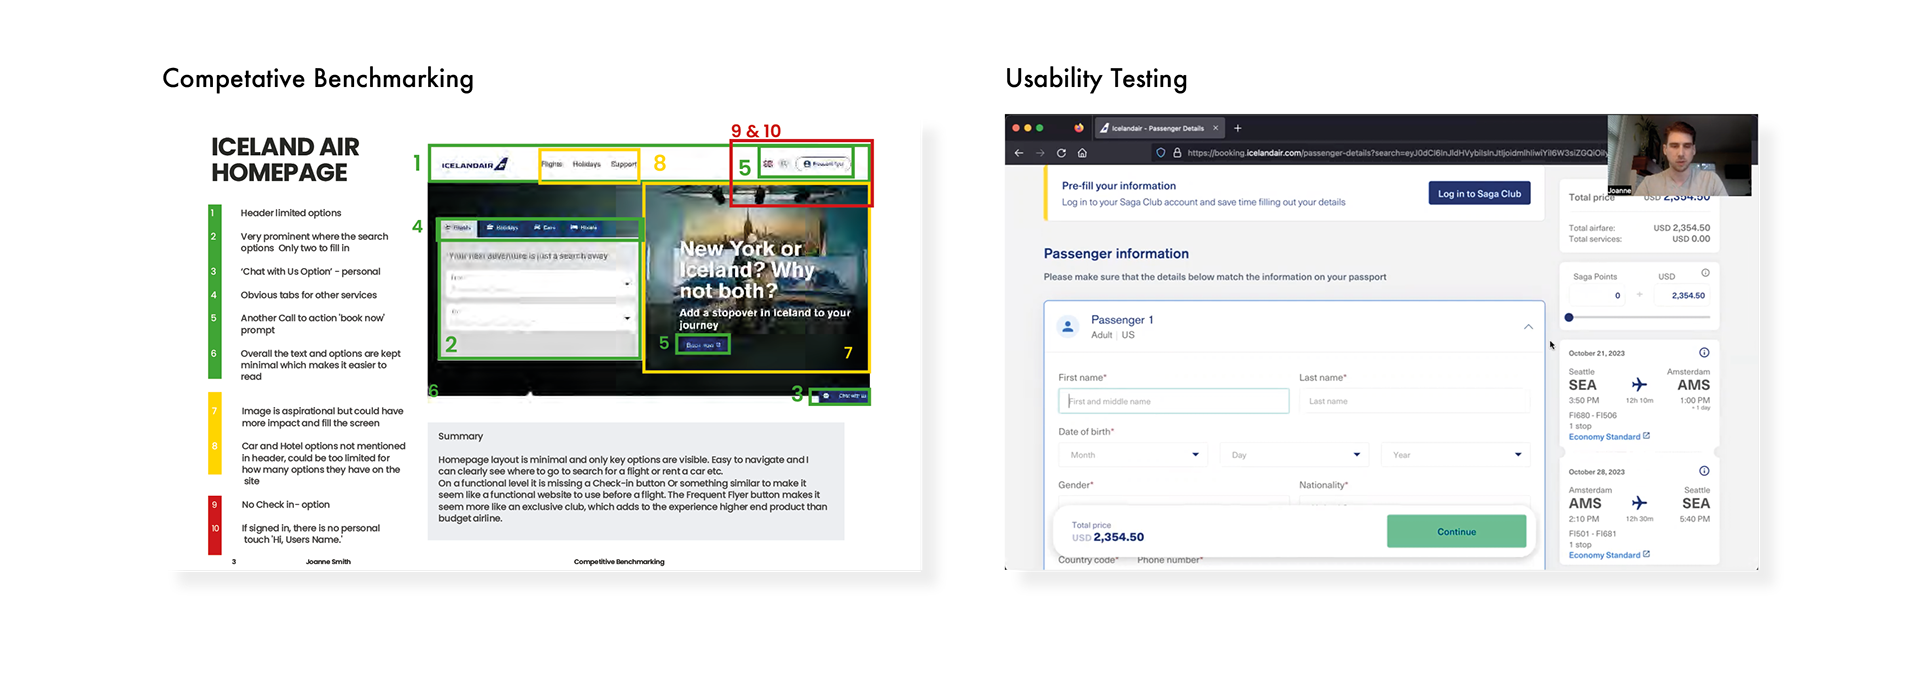Click the Icelandair logo on homepage mockup
The image size is (1920, 685).
pos(475,164)
